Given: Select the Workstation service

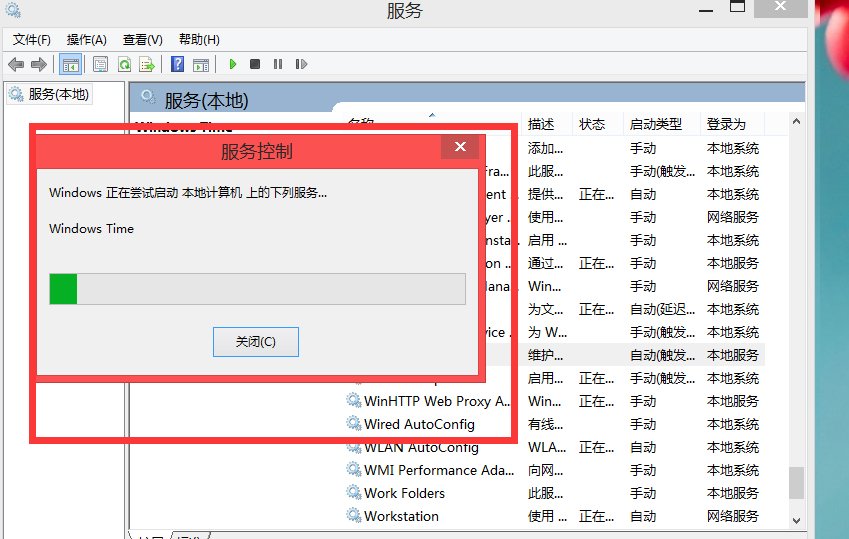Looking at the screenshot, I should click(x=401, y=516).
